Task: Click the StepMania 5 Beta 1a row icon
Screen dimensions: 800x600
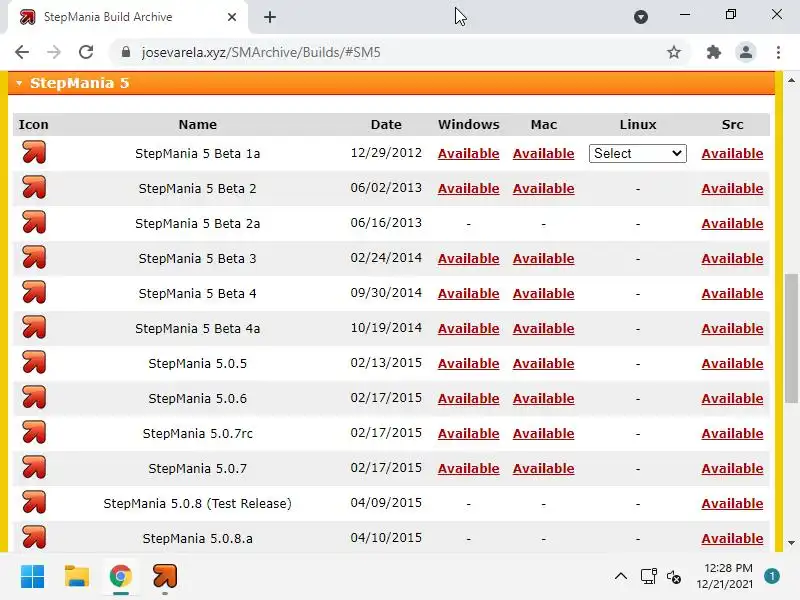Action: (34, 152)
